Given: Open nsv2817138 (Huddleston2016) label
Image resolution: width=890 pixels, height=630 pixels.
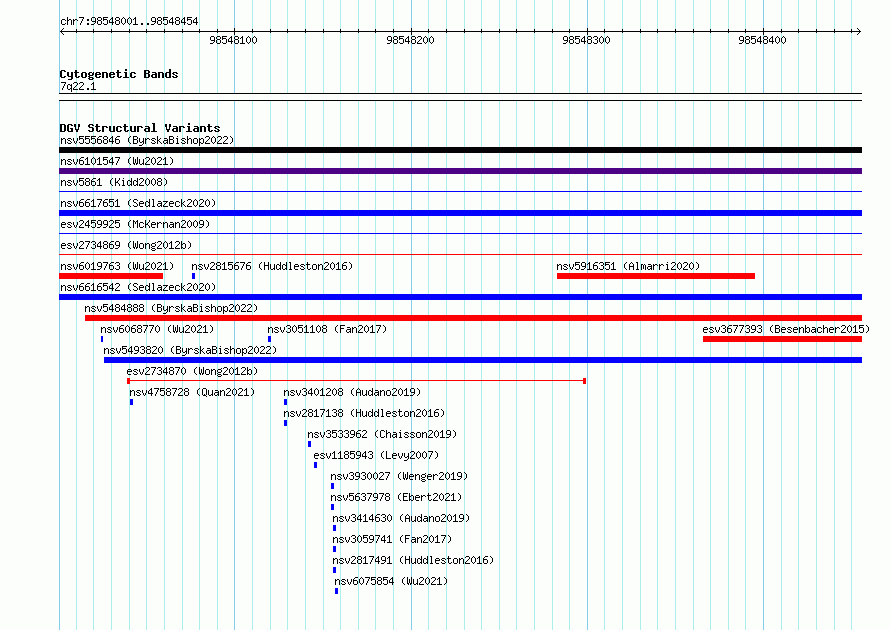Looking at the screenshot, I should point(364,413).
